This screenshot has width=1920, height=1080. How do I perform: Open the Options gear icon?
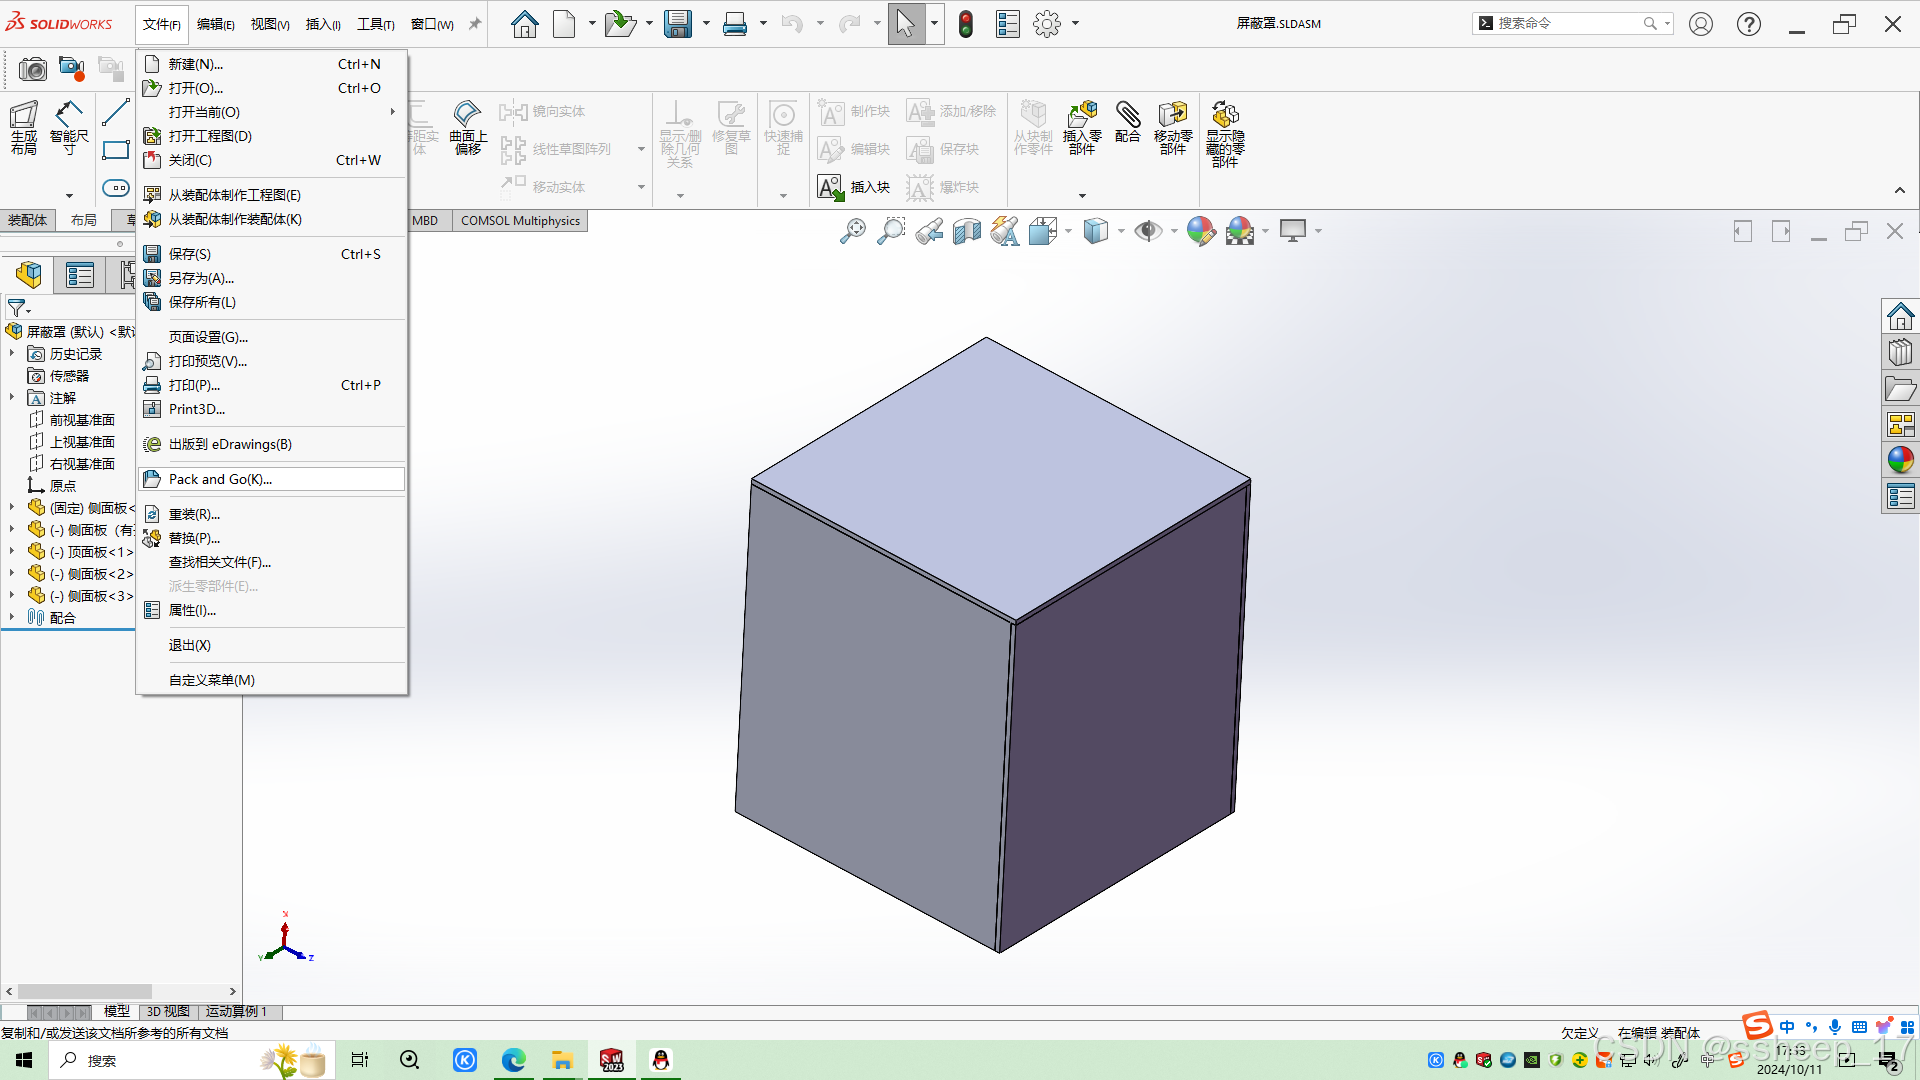point(1046,24)
